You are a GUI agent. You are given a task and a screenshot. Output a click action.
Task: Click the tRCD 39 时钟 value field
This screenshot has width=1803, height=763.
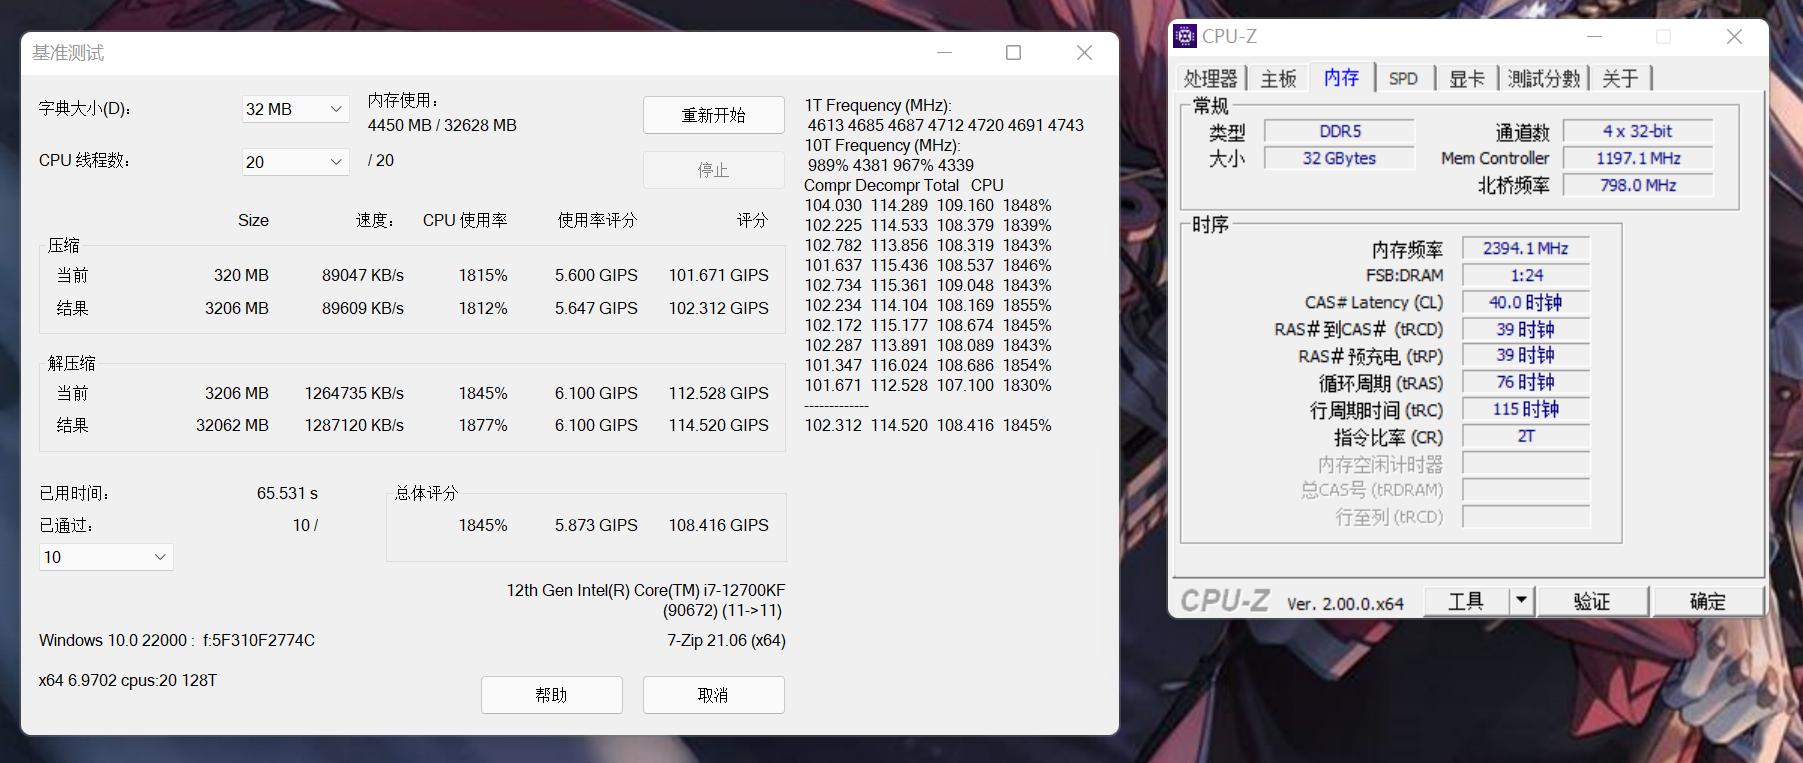[1526, 329]
